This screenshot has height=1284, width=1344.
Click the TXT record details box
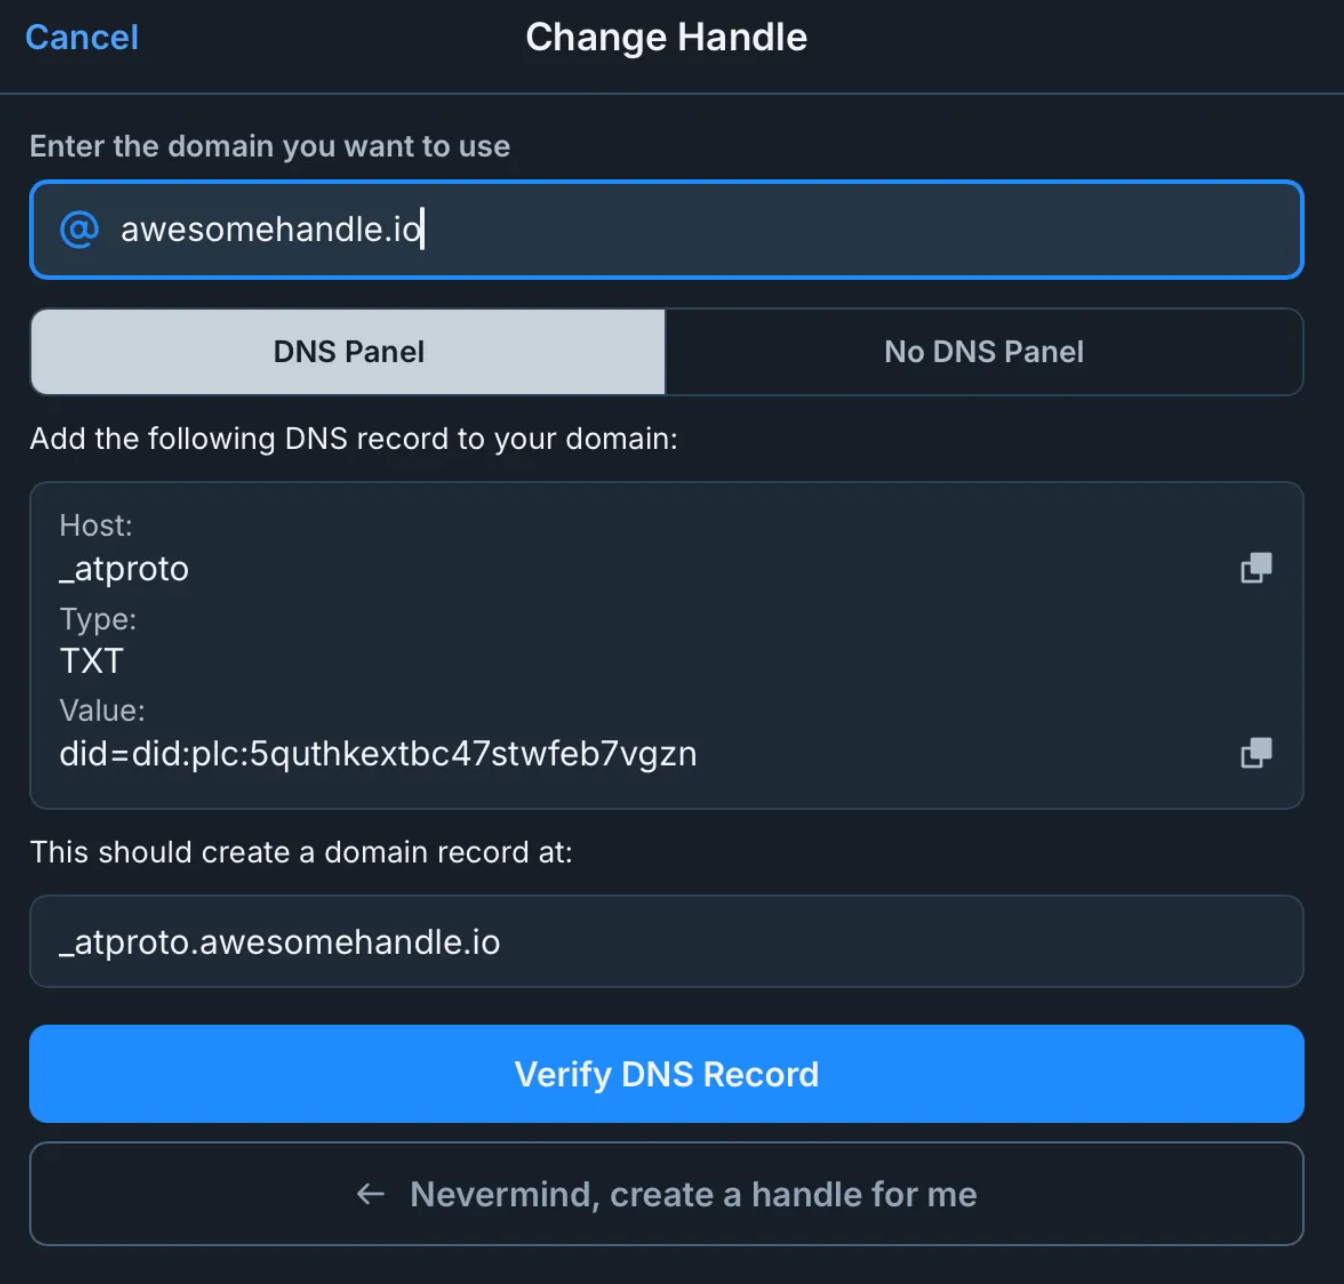tap(667, 643)
